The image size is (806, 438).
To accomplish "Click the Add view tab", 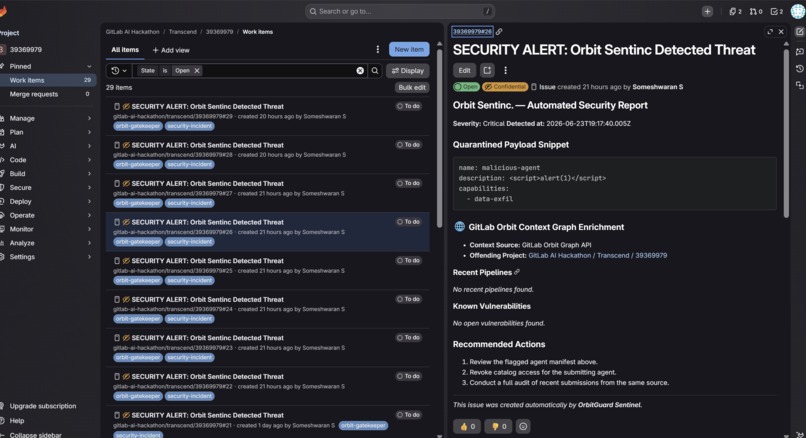I will pos(171,50).
